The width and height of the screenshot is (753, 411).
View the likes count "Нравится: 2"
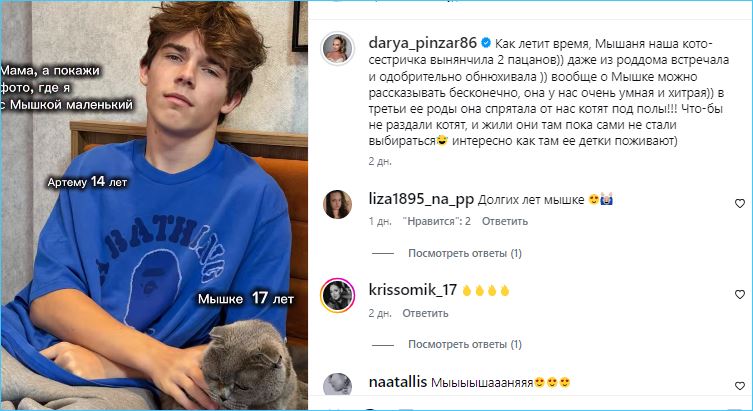pyautogui.click(x=437, y=221)
